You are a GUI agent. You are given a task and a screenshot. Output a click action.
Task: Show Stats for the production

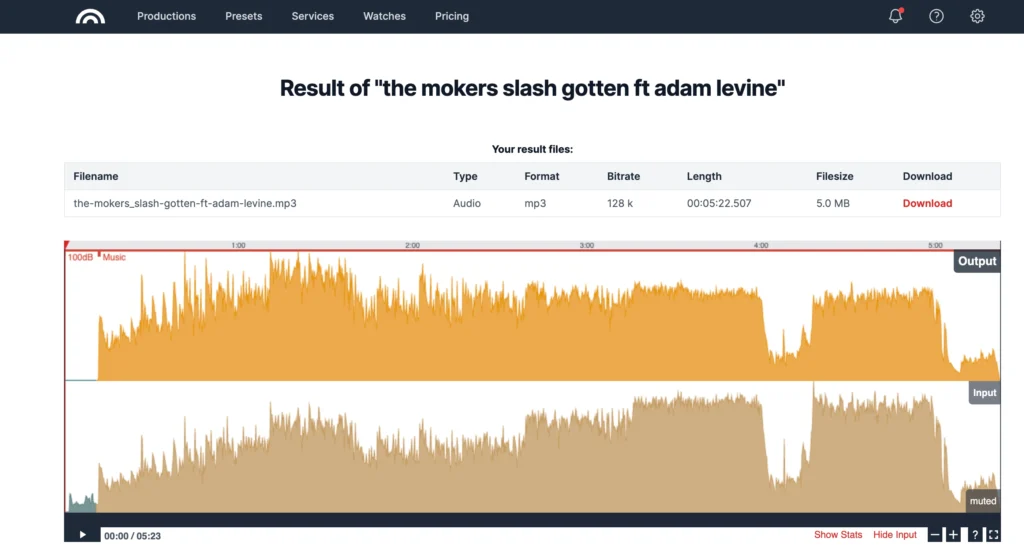pos(838,535)
